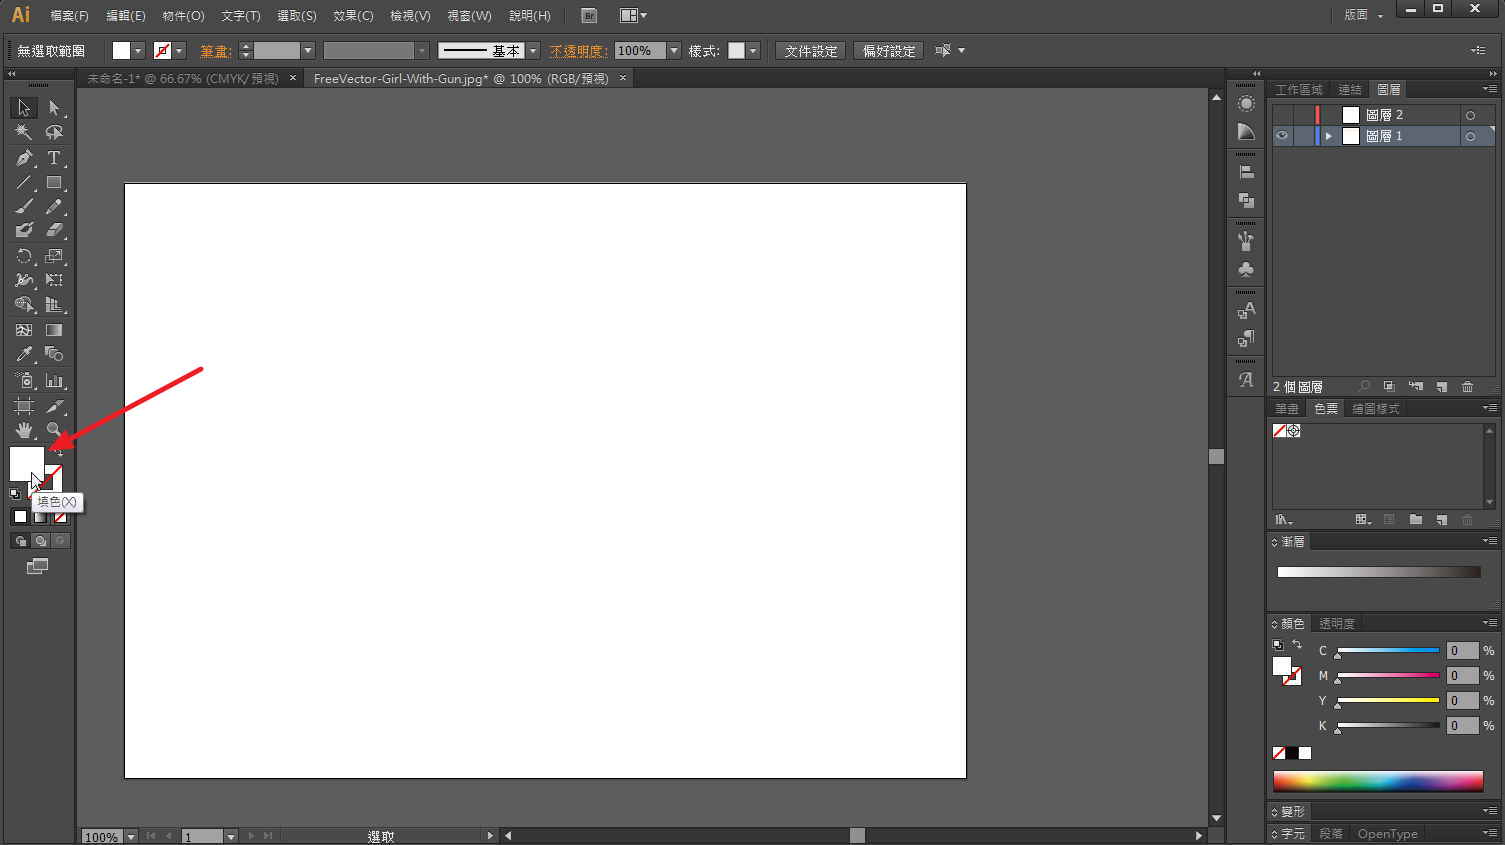
Task: Switch to Draw Normal mode button
Action: coord(20,541)
